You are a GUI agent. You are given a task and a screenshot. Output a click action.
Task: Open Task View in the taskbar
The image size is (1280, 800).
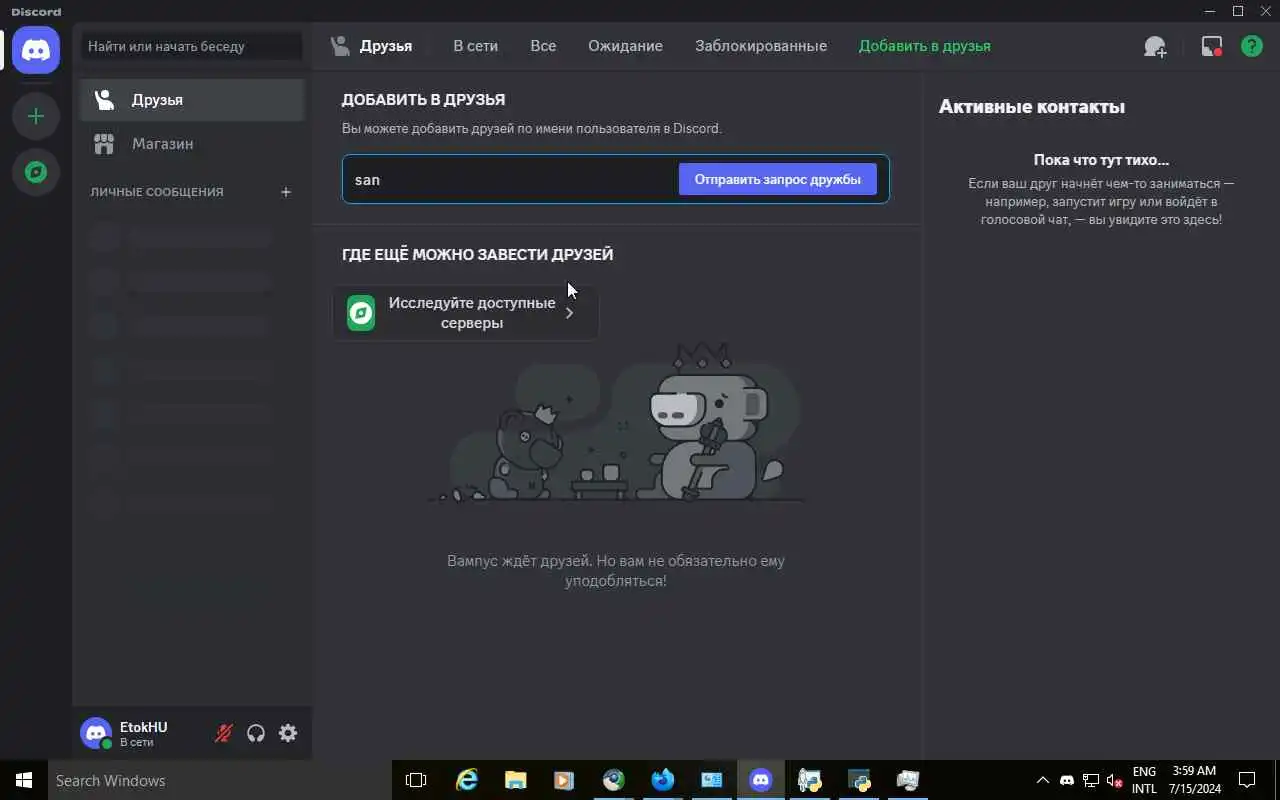point(416,780)
